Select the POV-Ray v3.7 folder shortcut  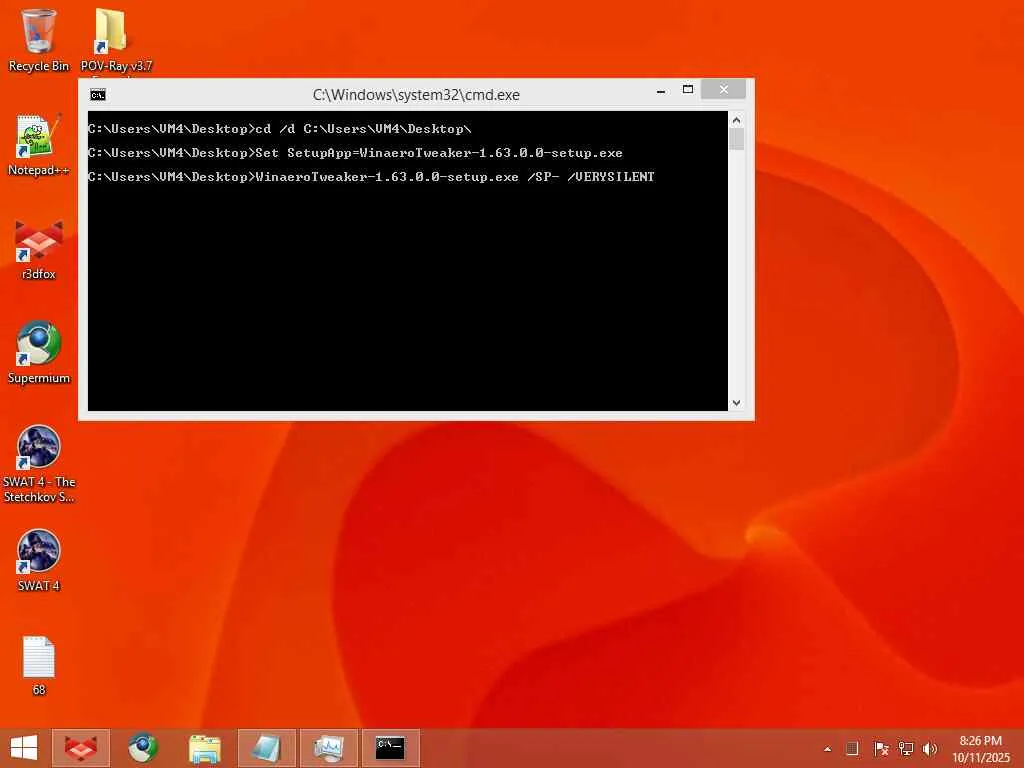tap(116, 40)
